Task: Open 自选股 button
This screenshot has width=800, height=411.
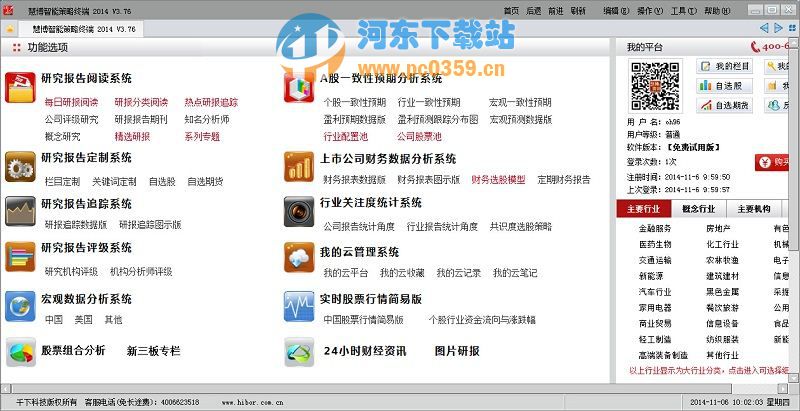Action: coord(724,86)
